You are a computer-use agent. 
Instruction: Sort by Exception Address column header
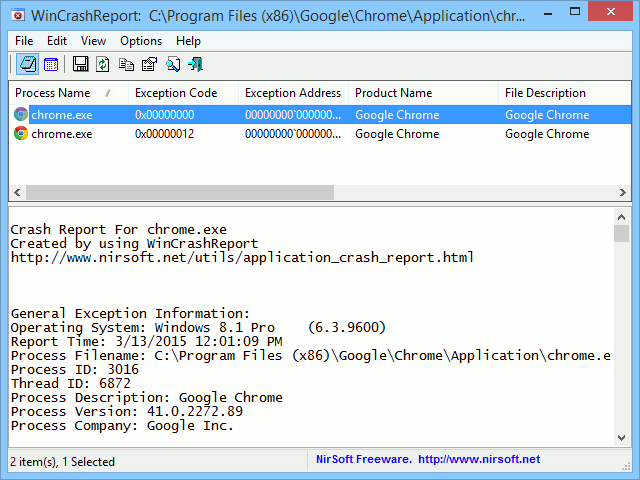pyautogui.click(x=293, y=93)
